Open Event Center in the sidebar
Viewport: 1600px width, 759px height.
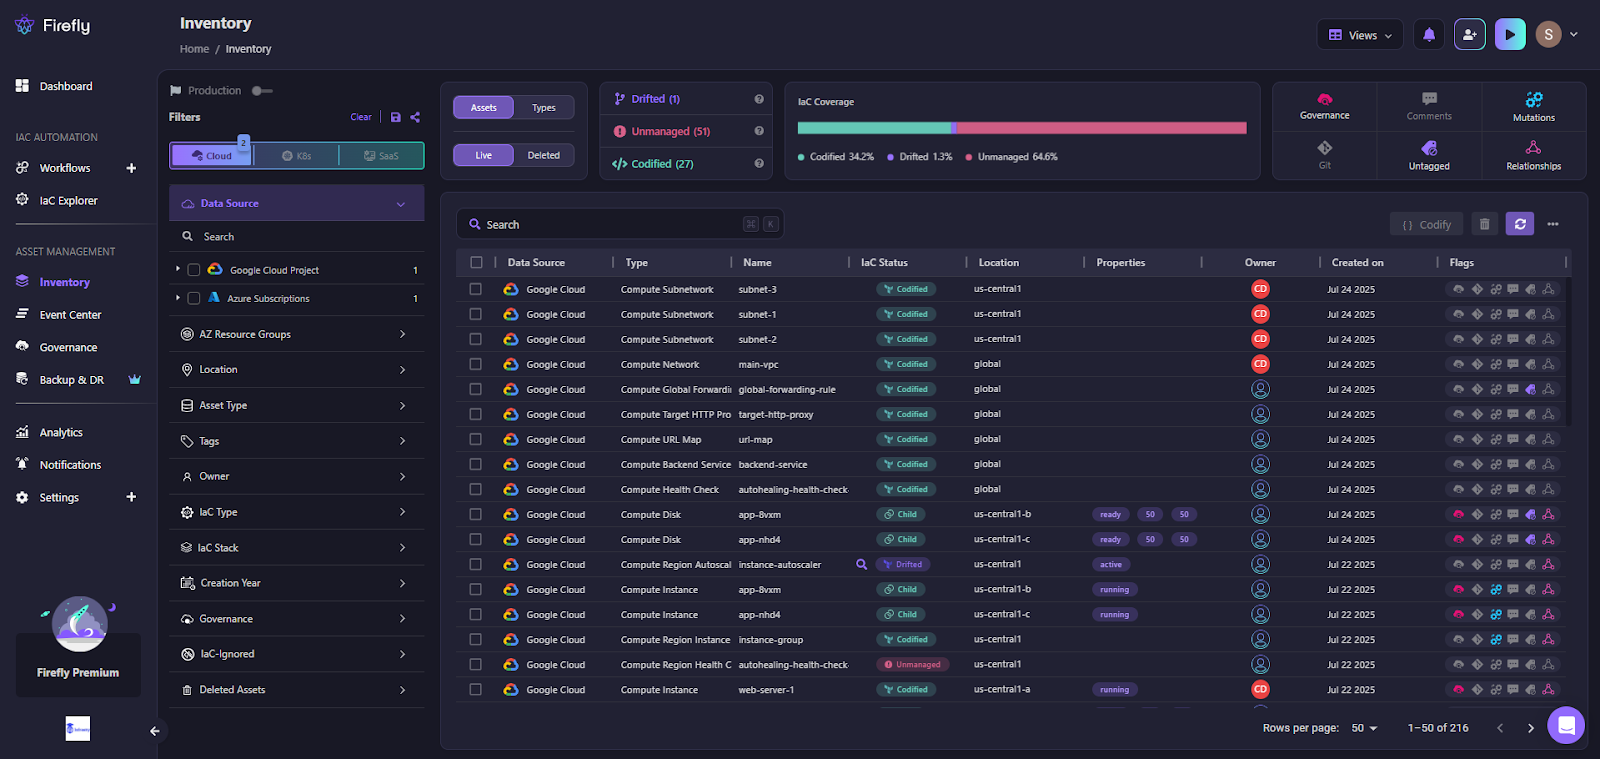point(70,315)
